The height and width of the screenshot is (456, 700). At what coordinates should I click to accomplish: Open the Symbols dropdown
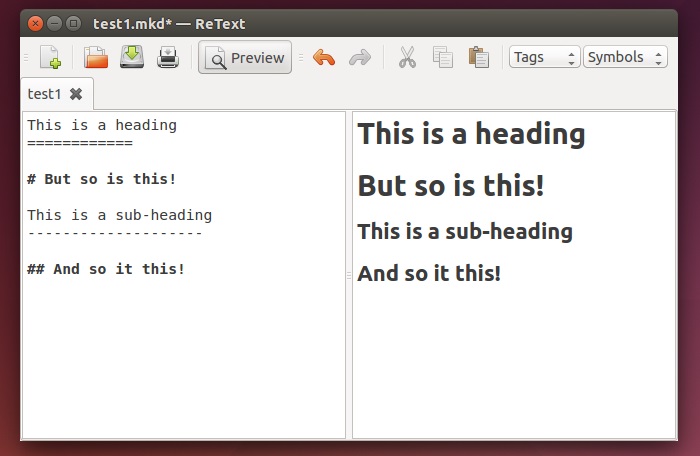[x=625, y=57]
